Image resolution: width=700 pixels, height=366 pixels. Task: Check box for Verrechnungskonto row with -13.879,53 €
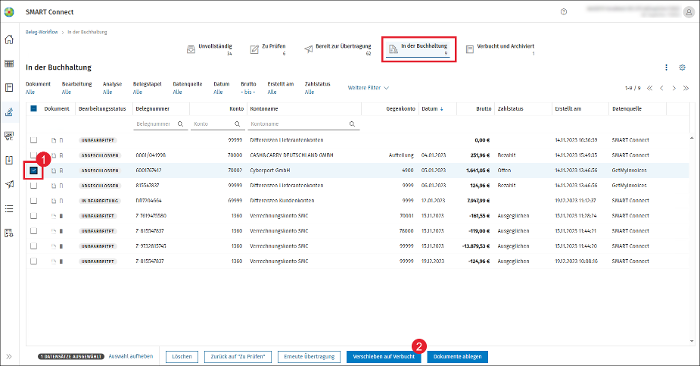click(33, 246)
